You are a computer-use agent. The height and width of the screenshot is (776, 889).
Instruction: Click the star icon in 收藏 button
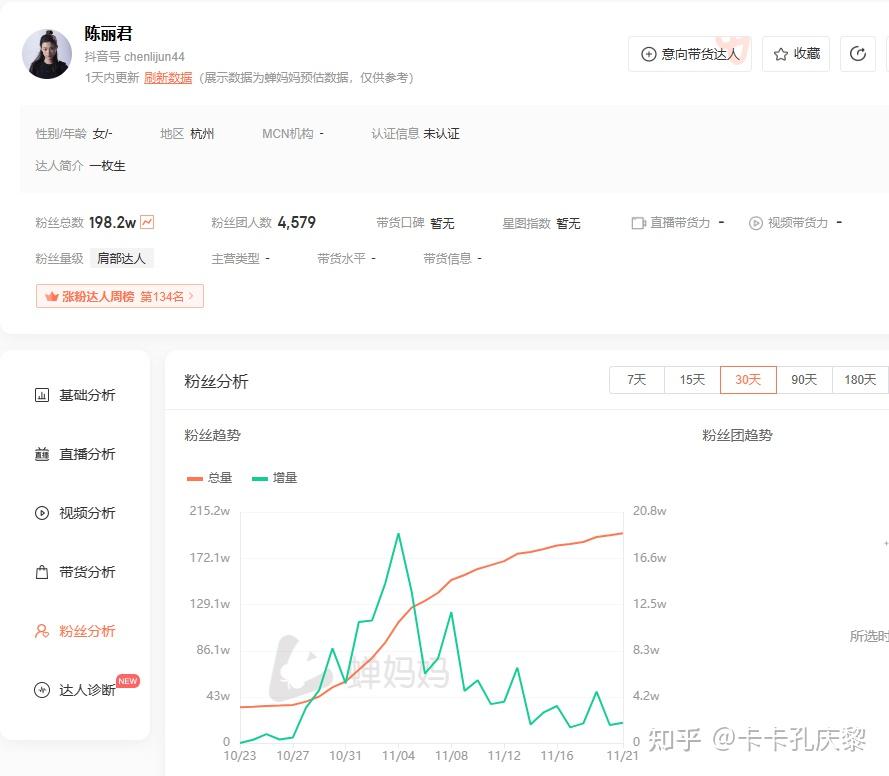(x=781, y=54)
